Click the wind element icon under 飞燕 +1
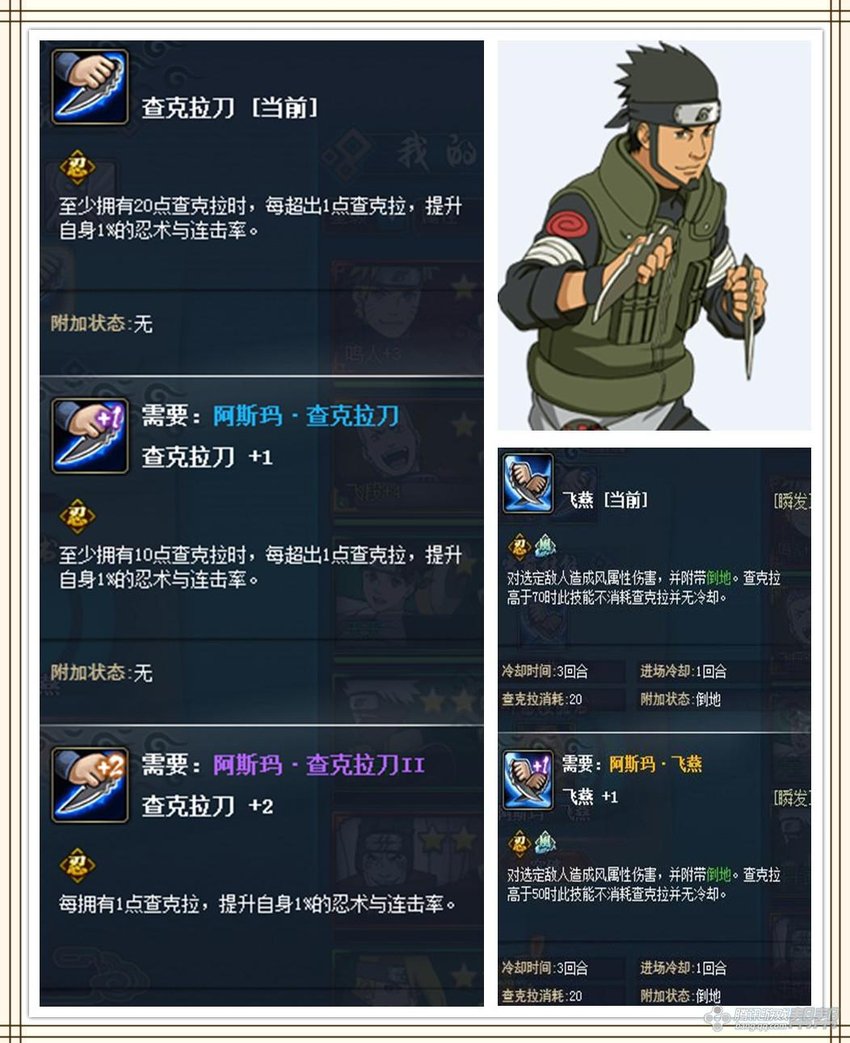Screen dimensions: 850x1043 pyautogui.click(x=545, y=843)
